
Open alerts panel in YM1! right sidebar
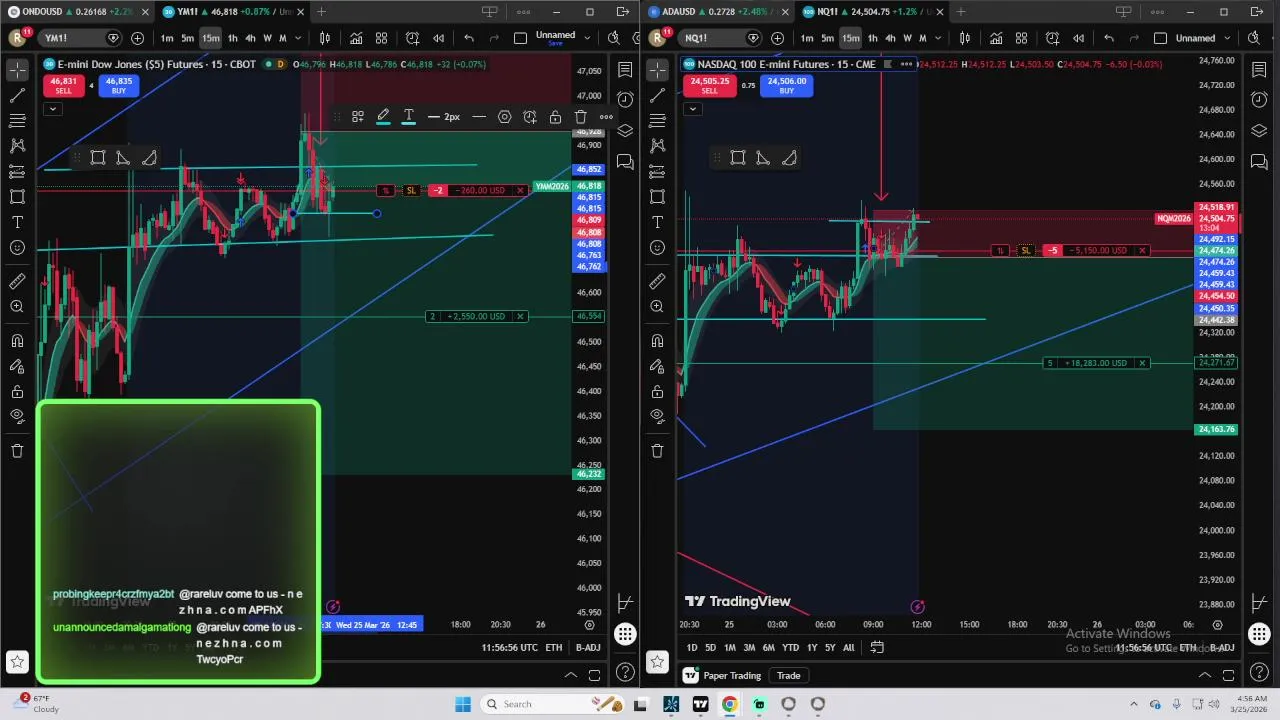[624, 99]
